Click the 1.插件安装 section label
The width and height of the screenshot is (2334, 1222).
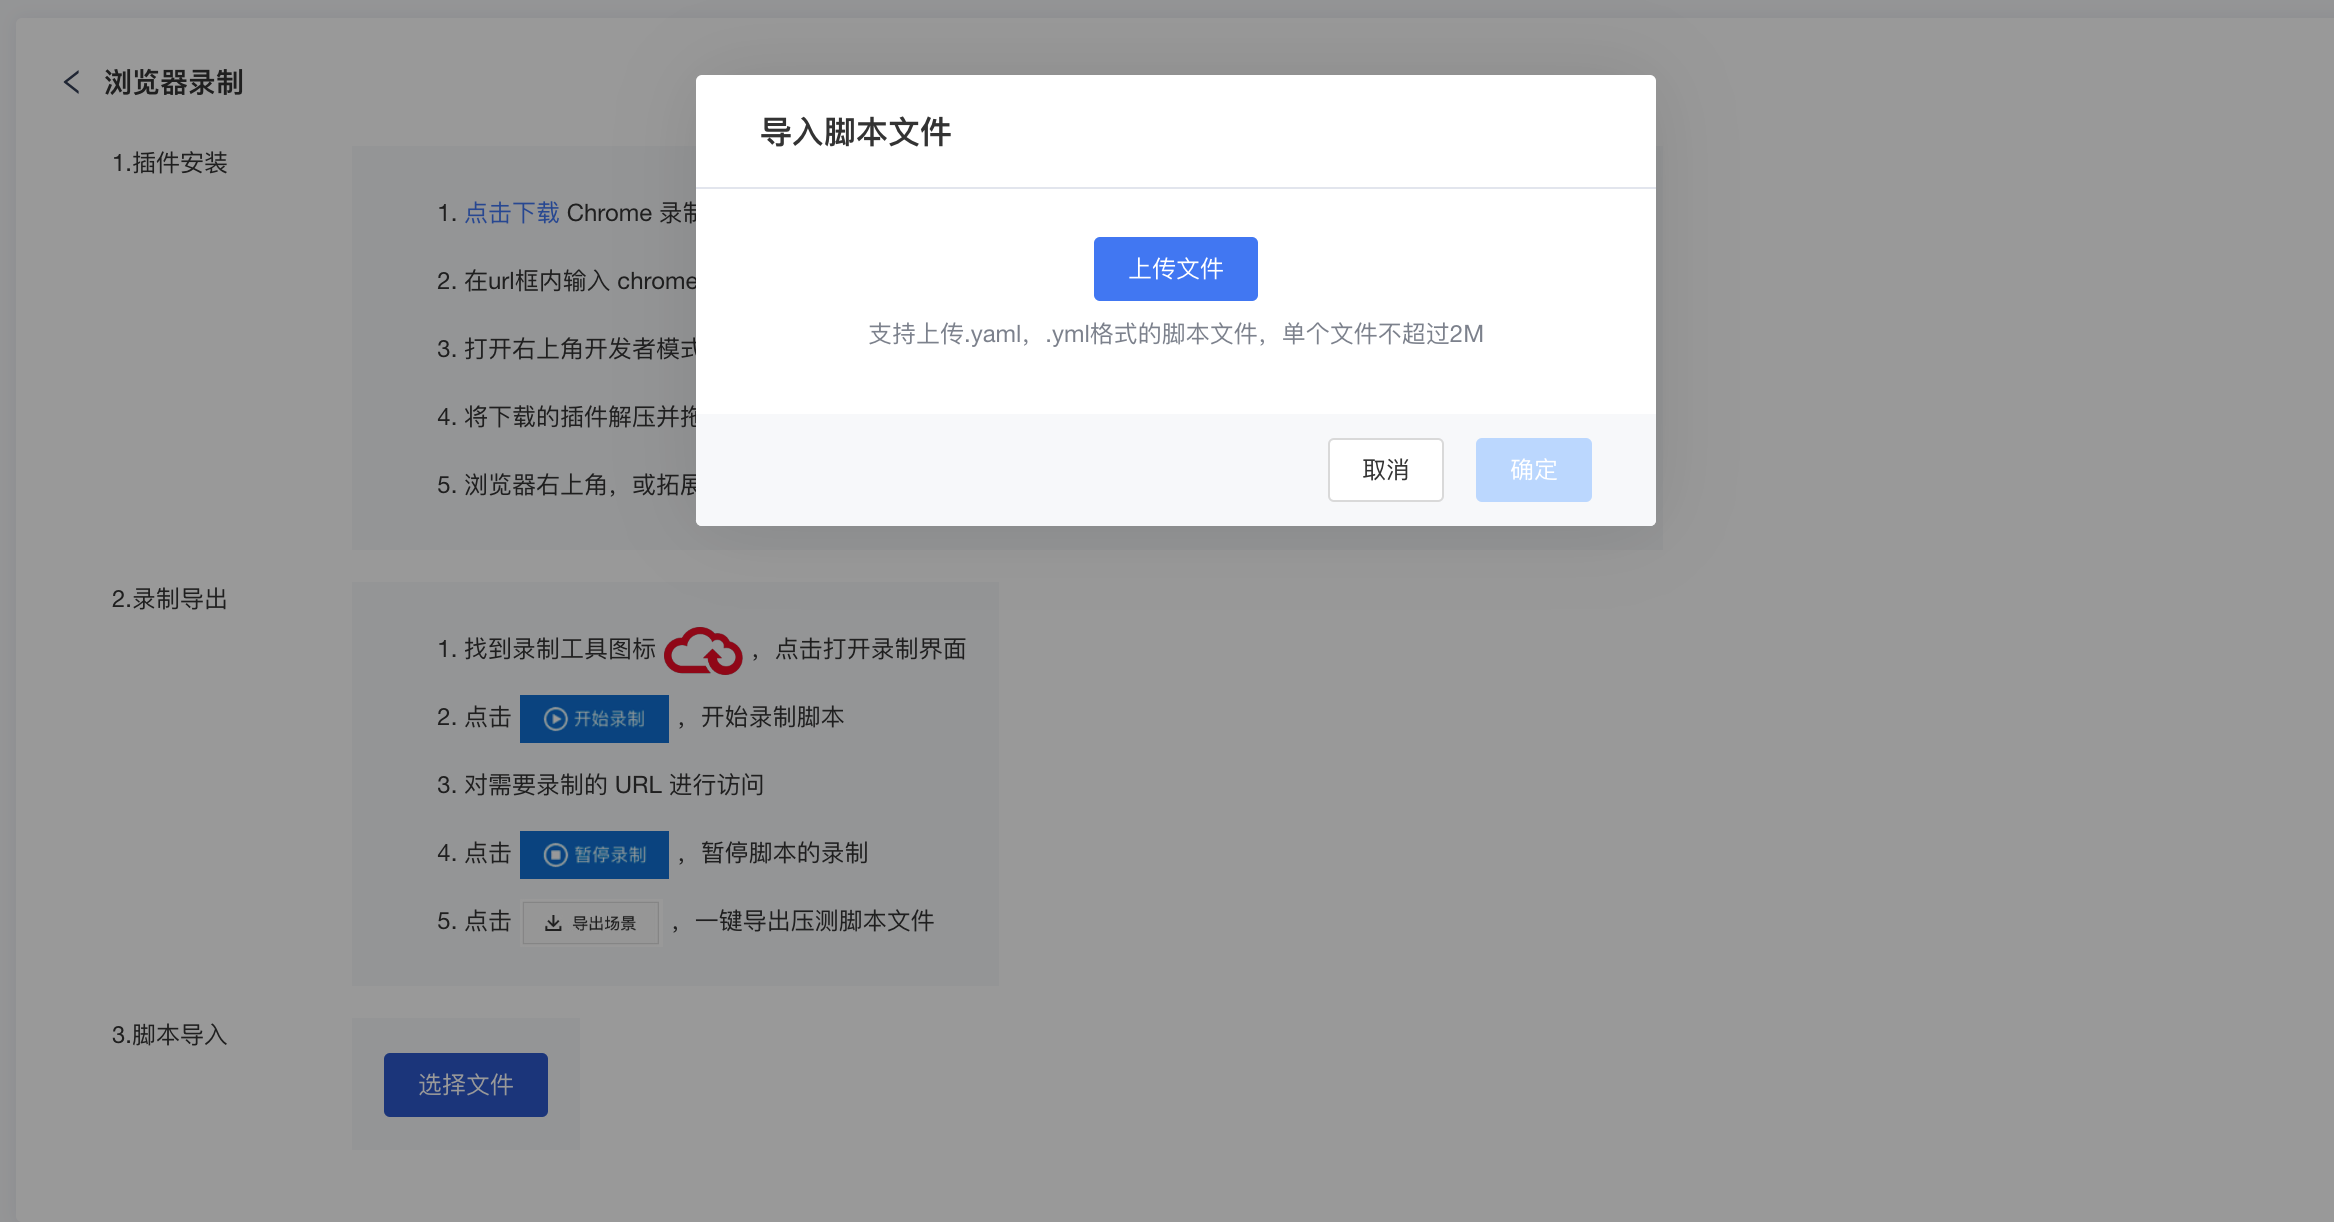[170, 163]
